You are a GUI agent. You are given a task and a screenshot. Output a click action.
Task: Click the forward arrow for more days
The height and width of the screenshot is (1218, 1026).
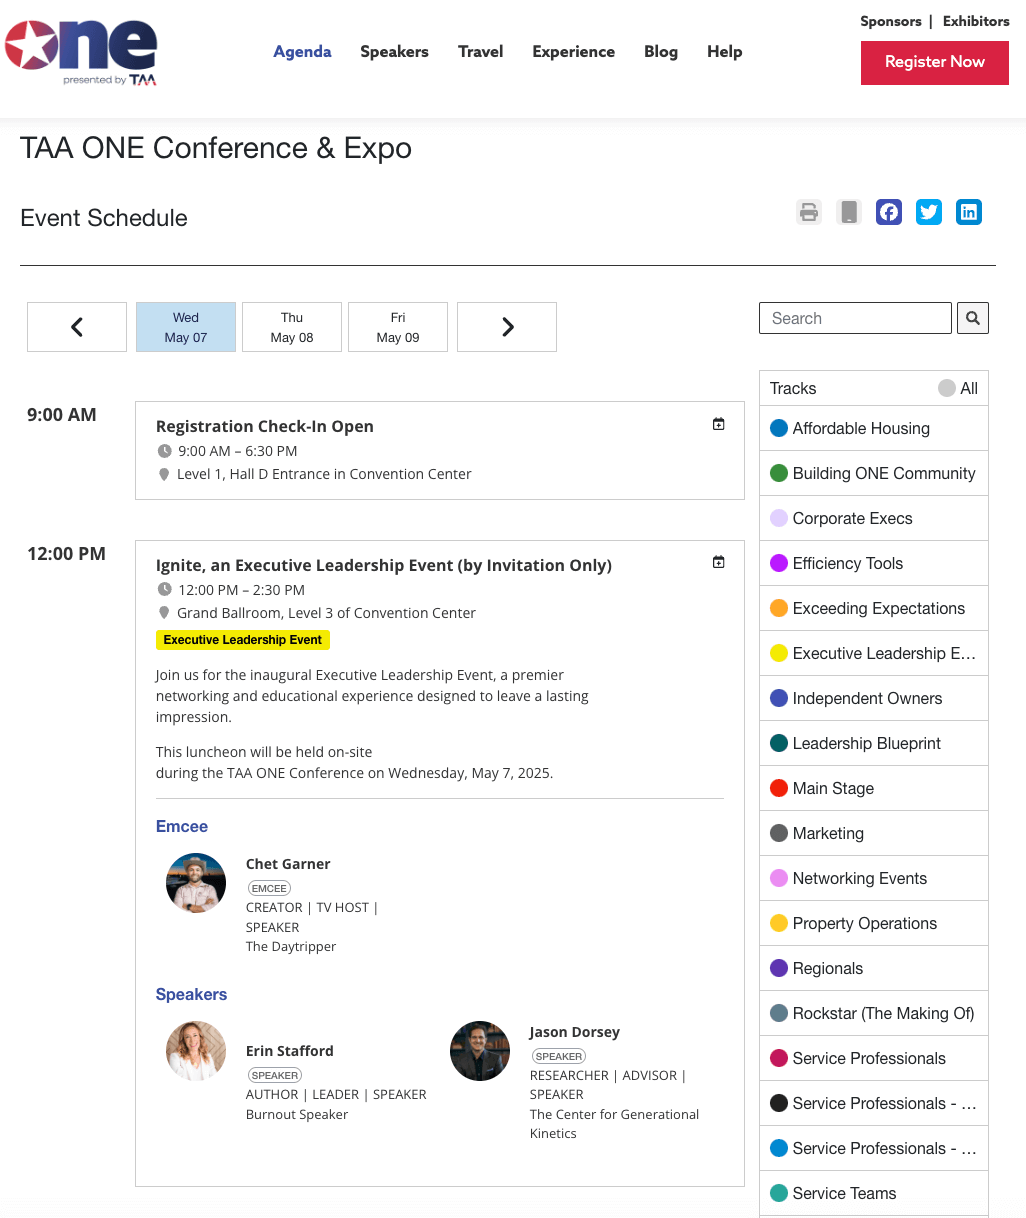click(506, 327)
